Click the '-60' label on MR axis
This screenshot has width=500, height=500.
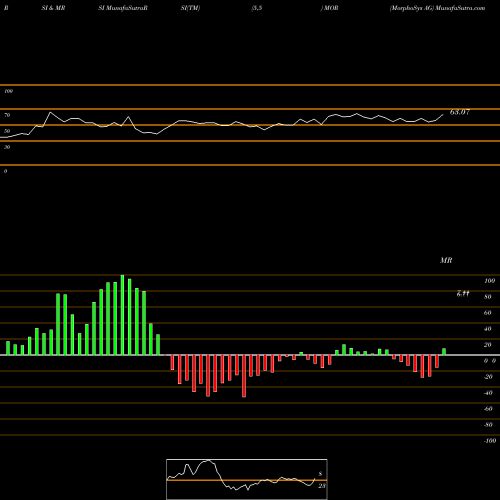tap(488, 409)
